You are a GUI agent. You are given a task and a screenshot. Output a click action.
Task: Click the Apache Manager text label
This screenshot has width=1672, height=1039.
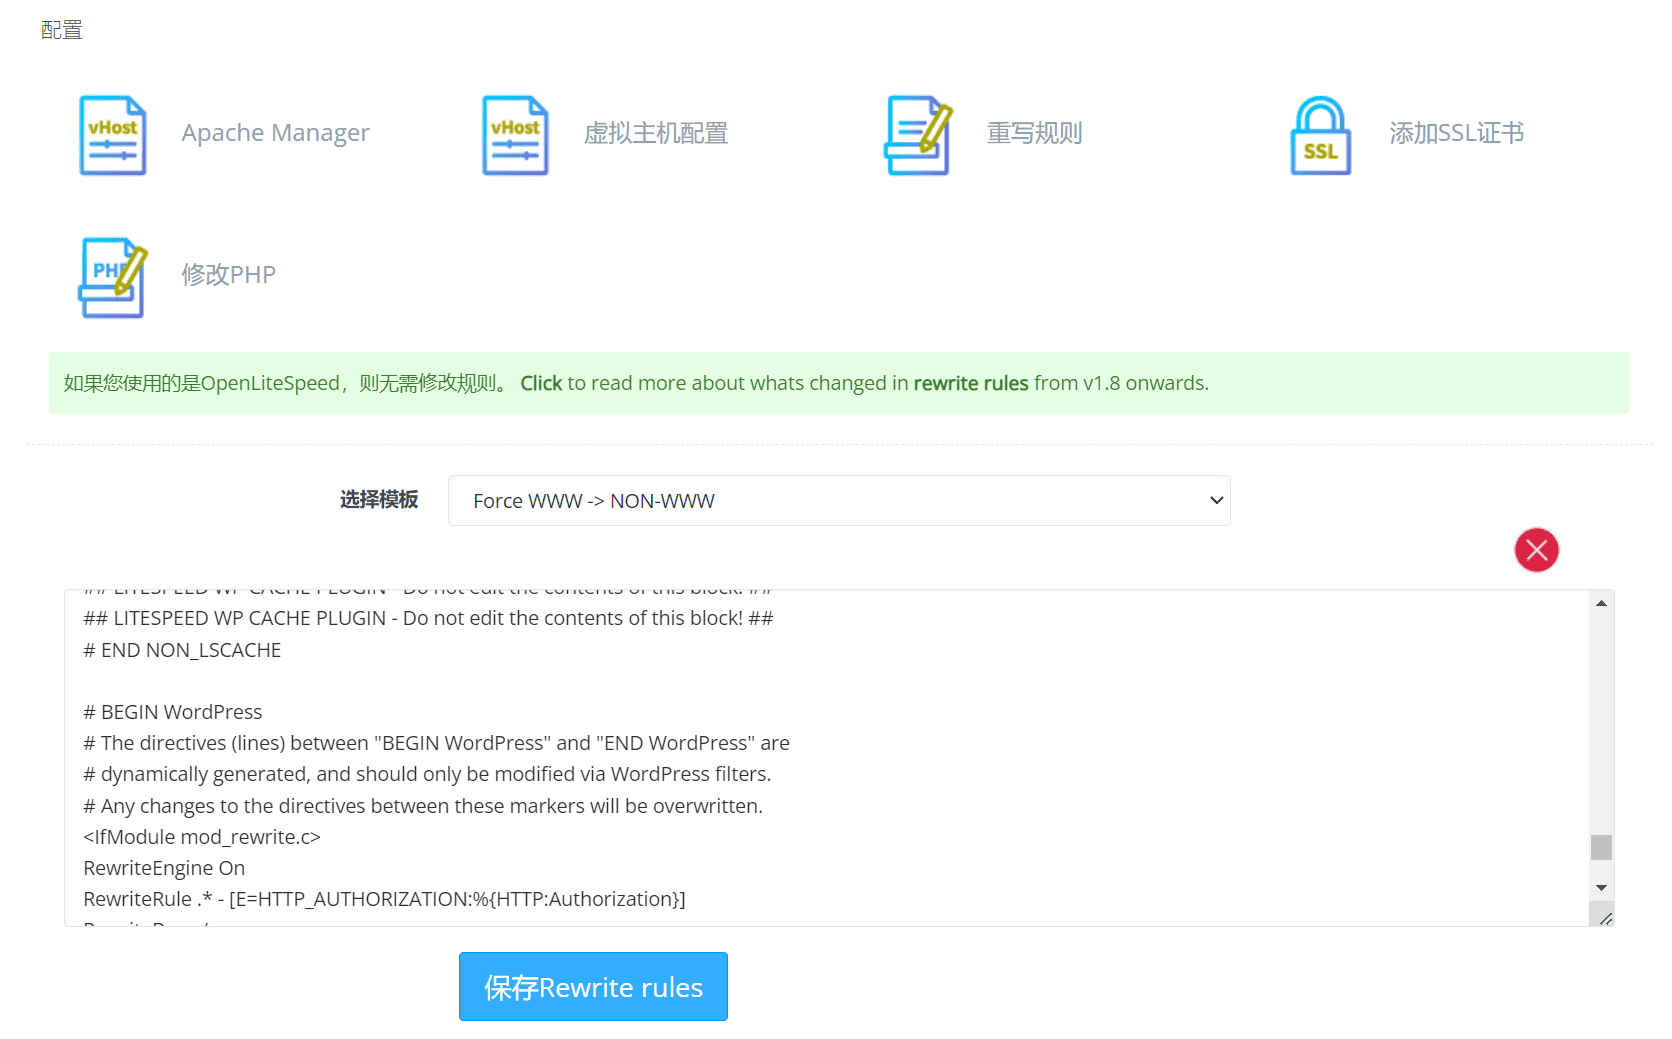(275, 133)
